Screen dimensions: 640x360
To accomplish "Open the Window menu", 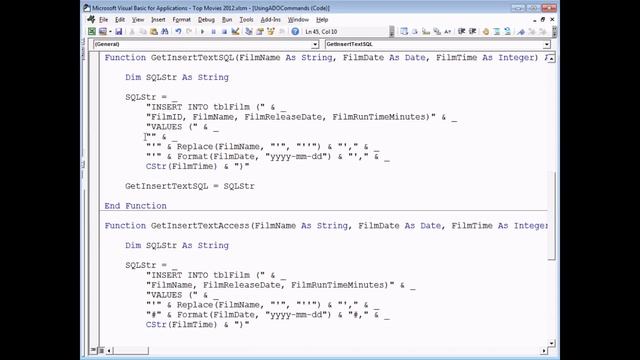I will click(298, 20).
